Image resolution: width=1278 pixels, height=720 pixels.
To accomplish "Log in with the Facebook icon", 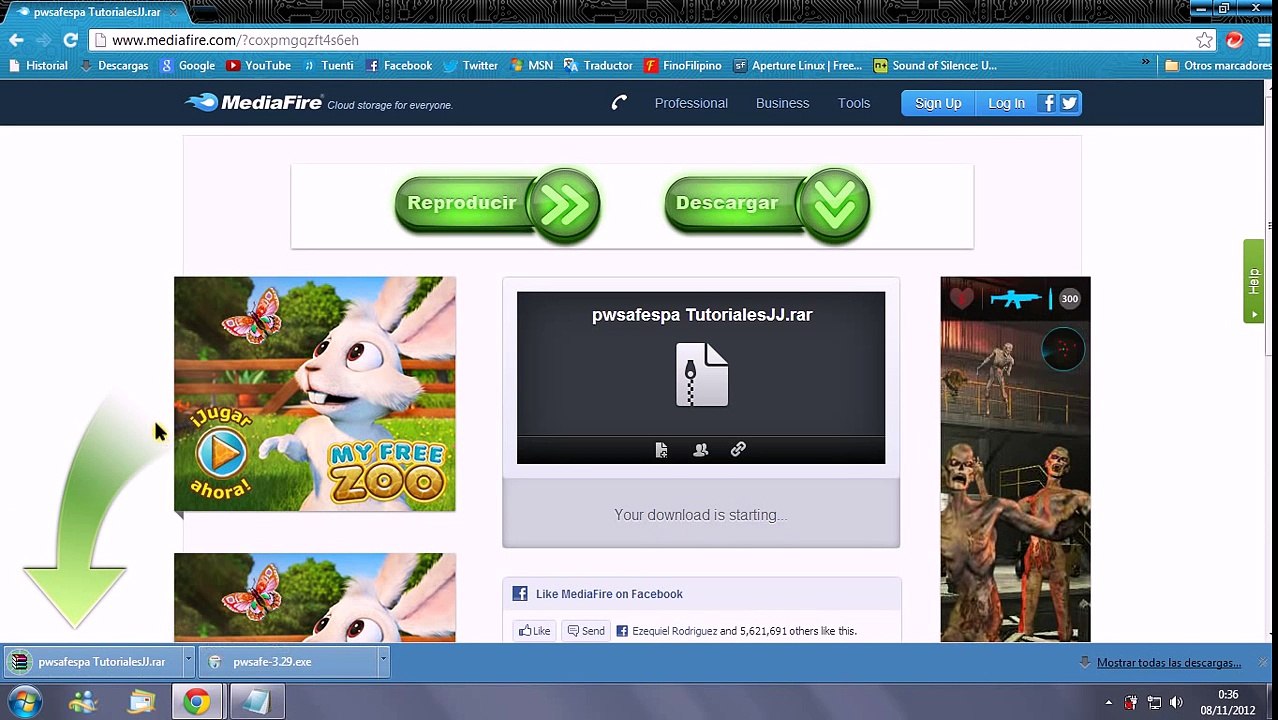I will (1048, 103).
